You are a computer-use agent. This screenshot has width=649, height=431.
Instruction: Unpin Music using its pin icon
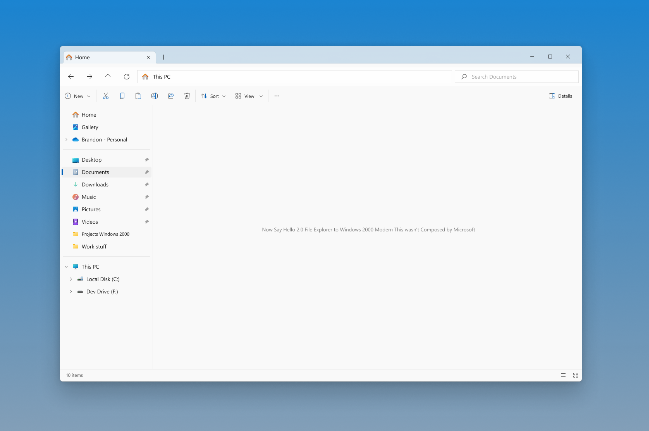[x=147, y=197]
